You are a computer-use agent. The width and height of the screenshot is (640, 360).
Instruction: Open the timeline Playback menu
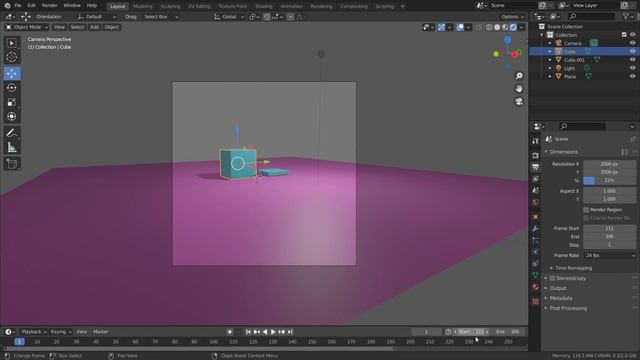click(33, 332)
